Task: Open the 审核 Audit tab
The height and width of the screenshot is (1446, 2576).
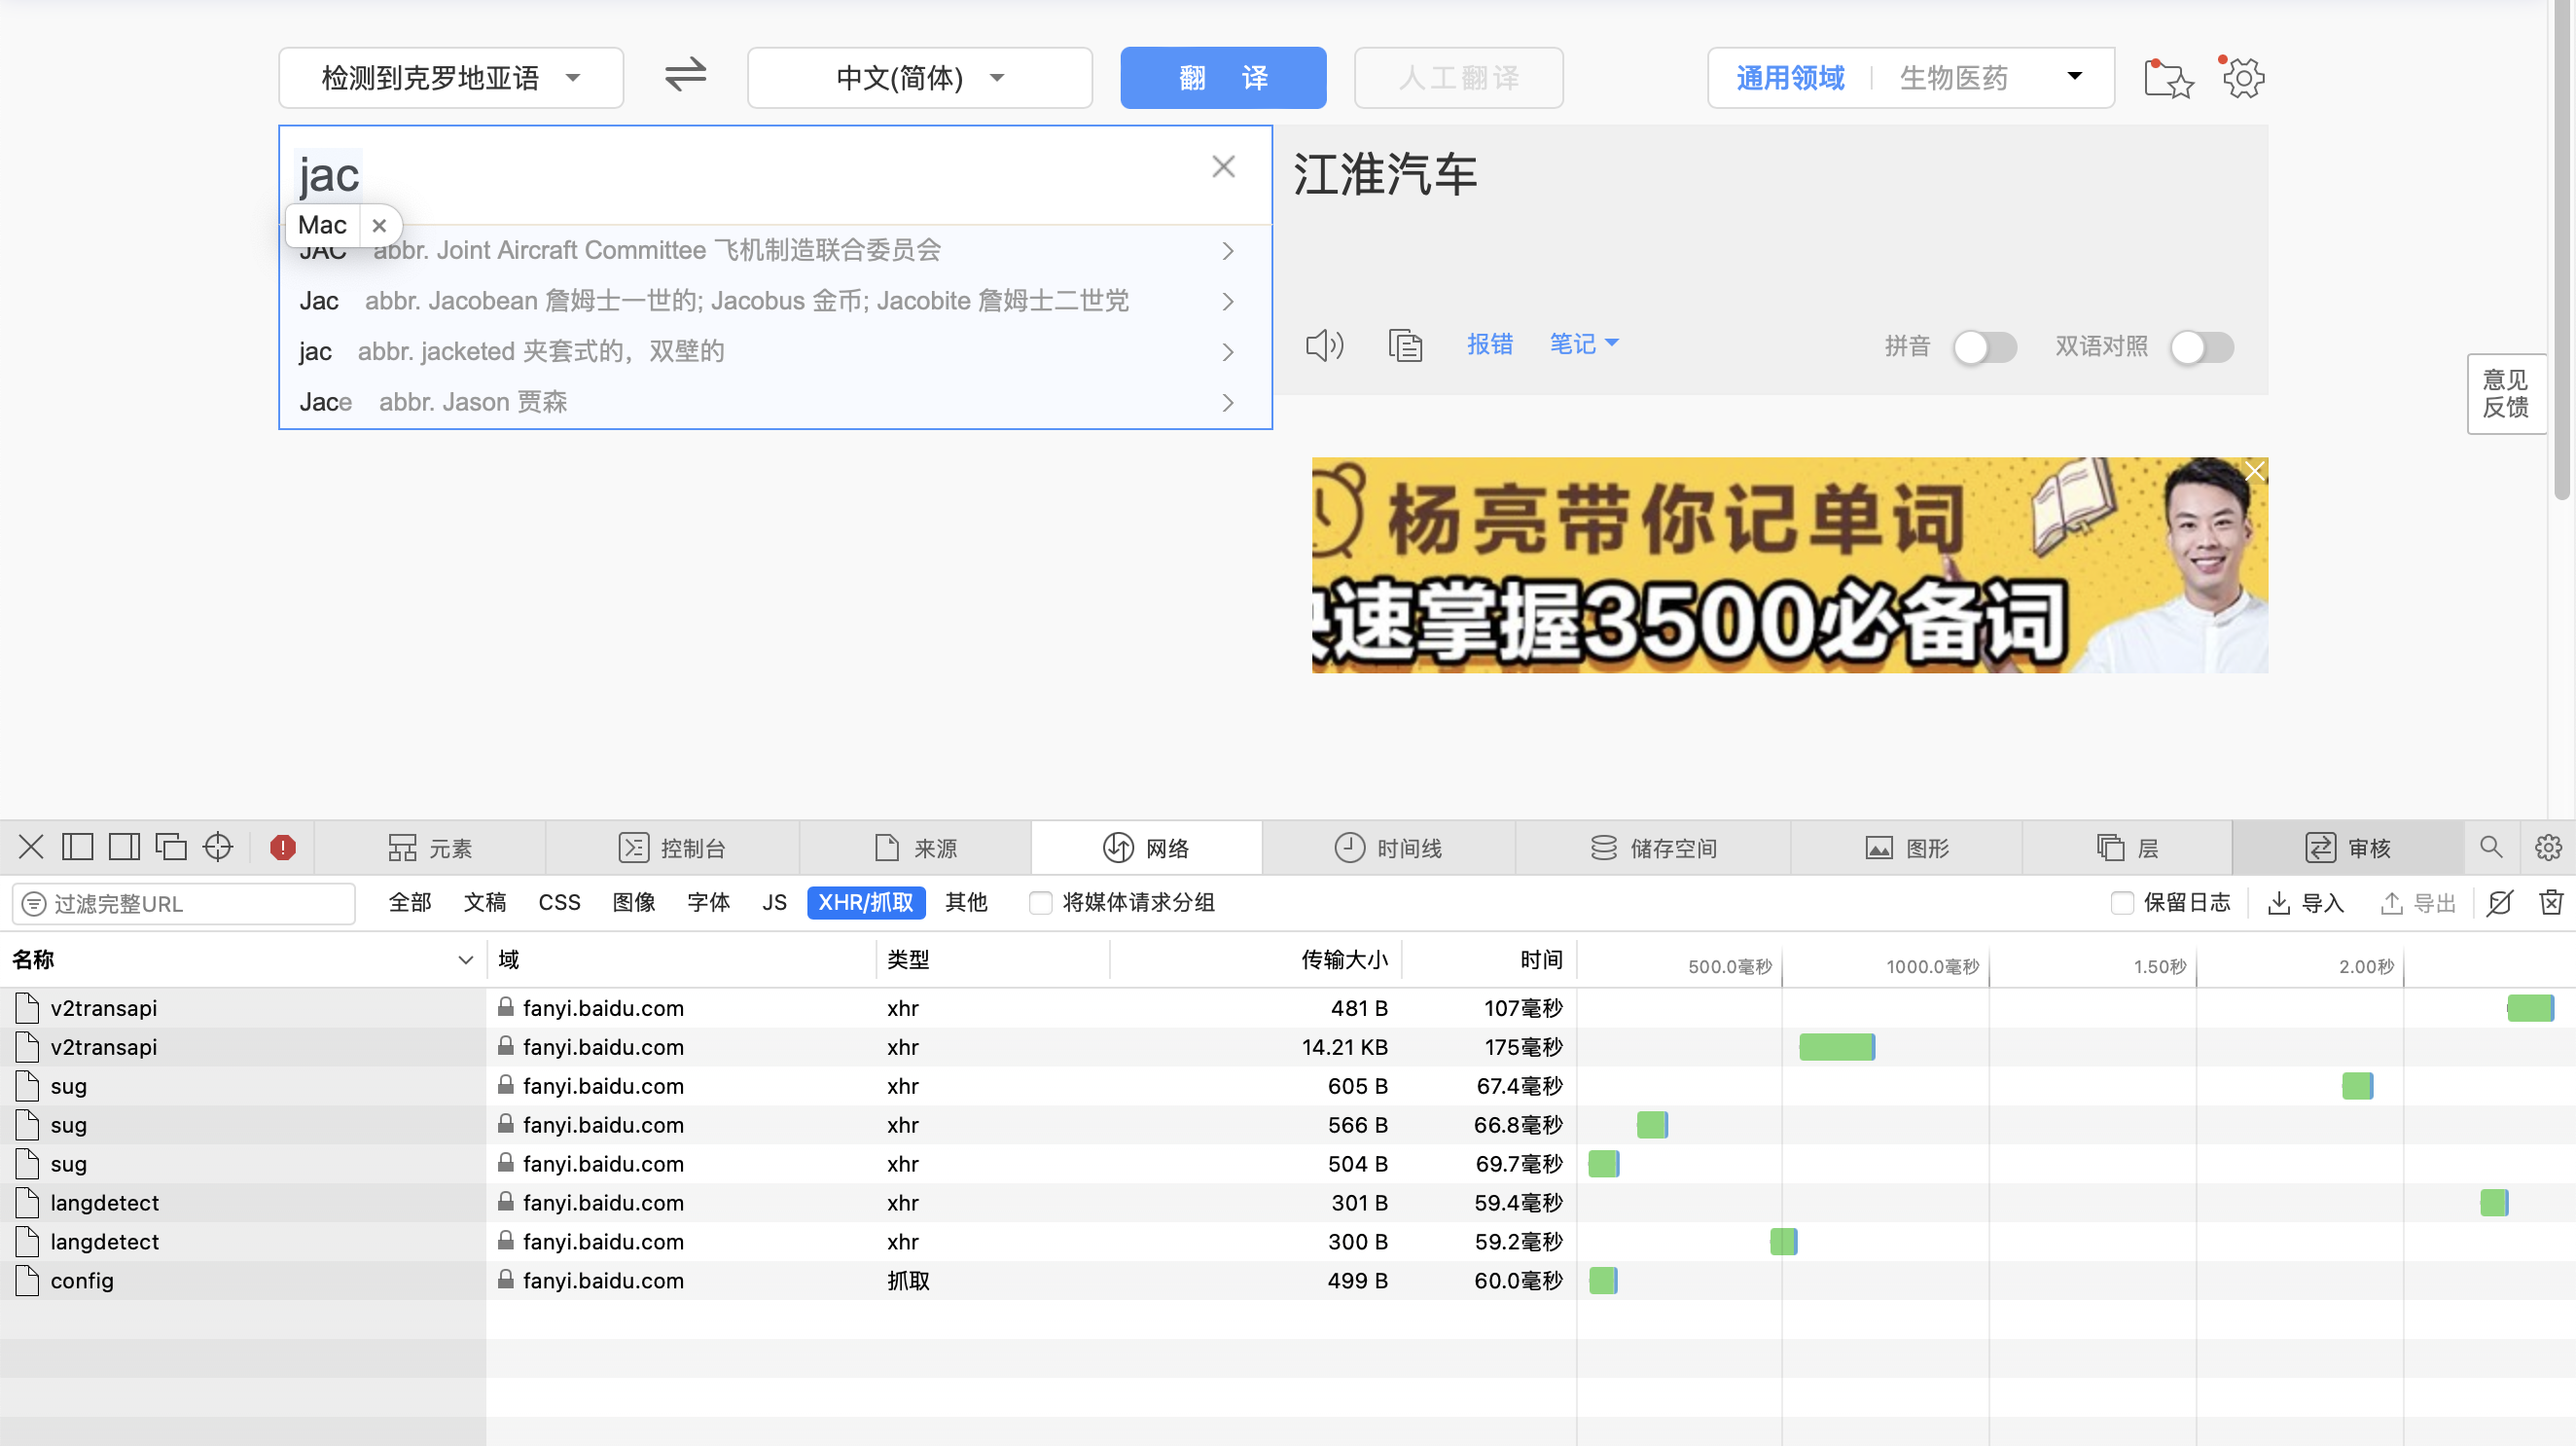Action: coord(2348,848)
